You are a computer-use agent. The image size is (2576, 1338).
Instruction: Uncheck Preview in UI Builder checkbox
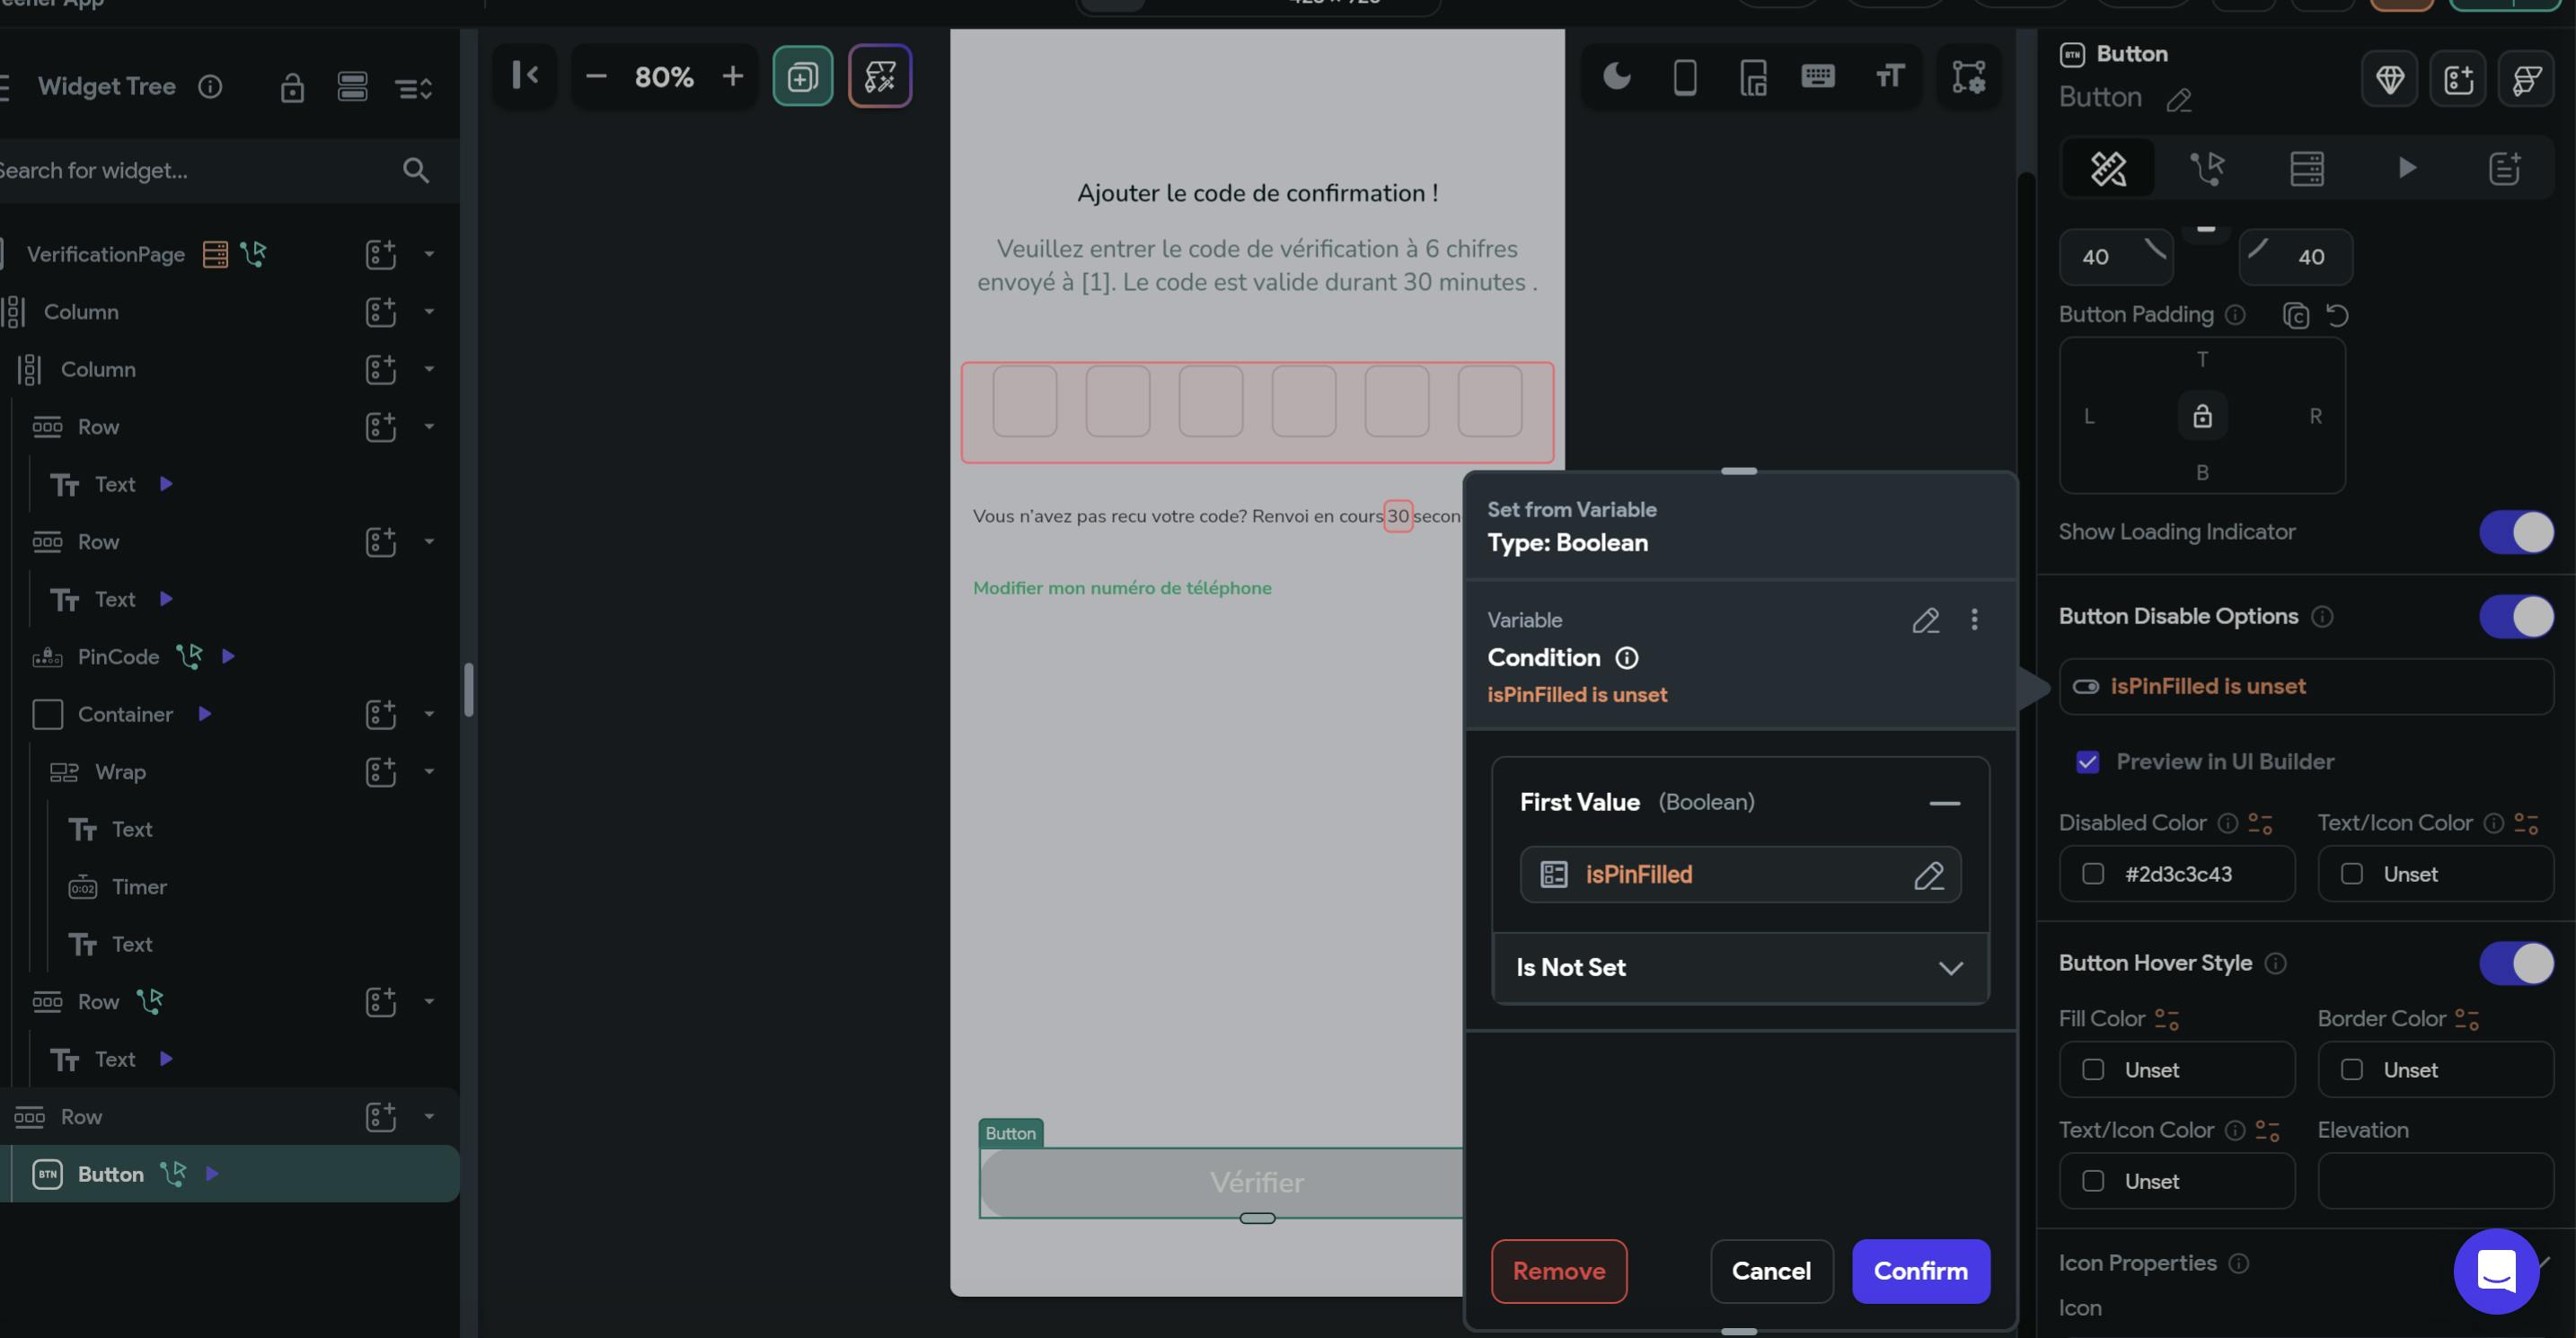[x=2088, y=762]
